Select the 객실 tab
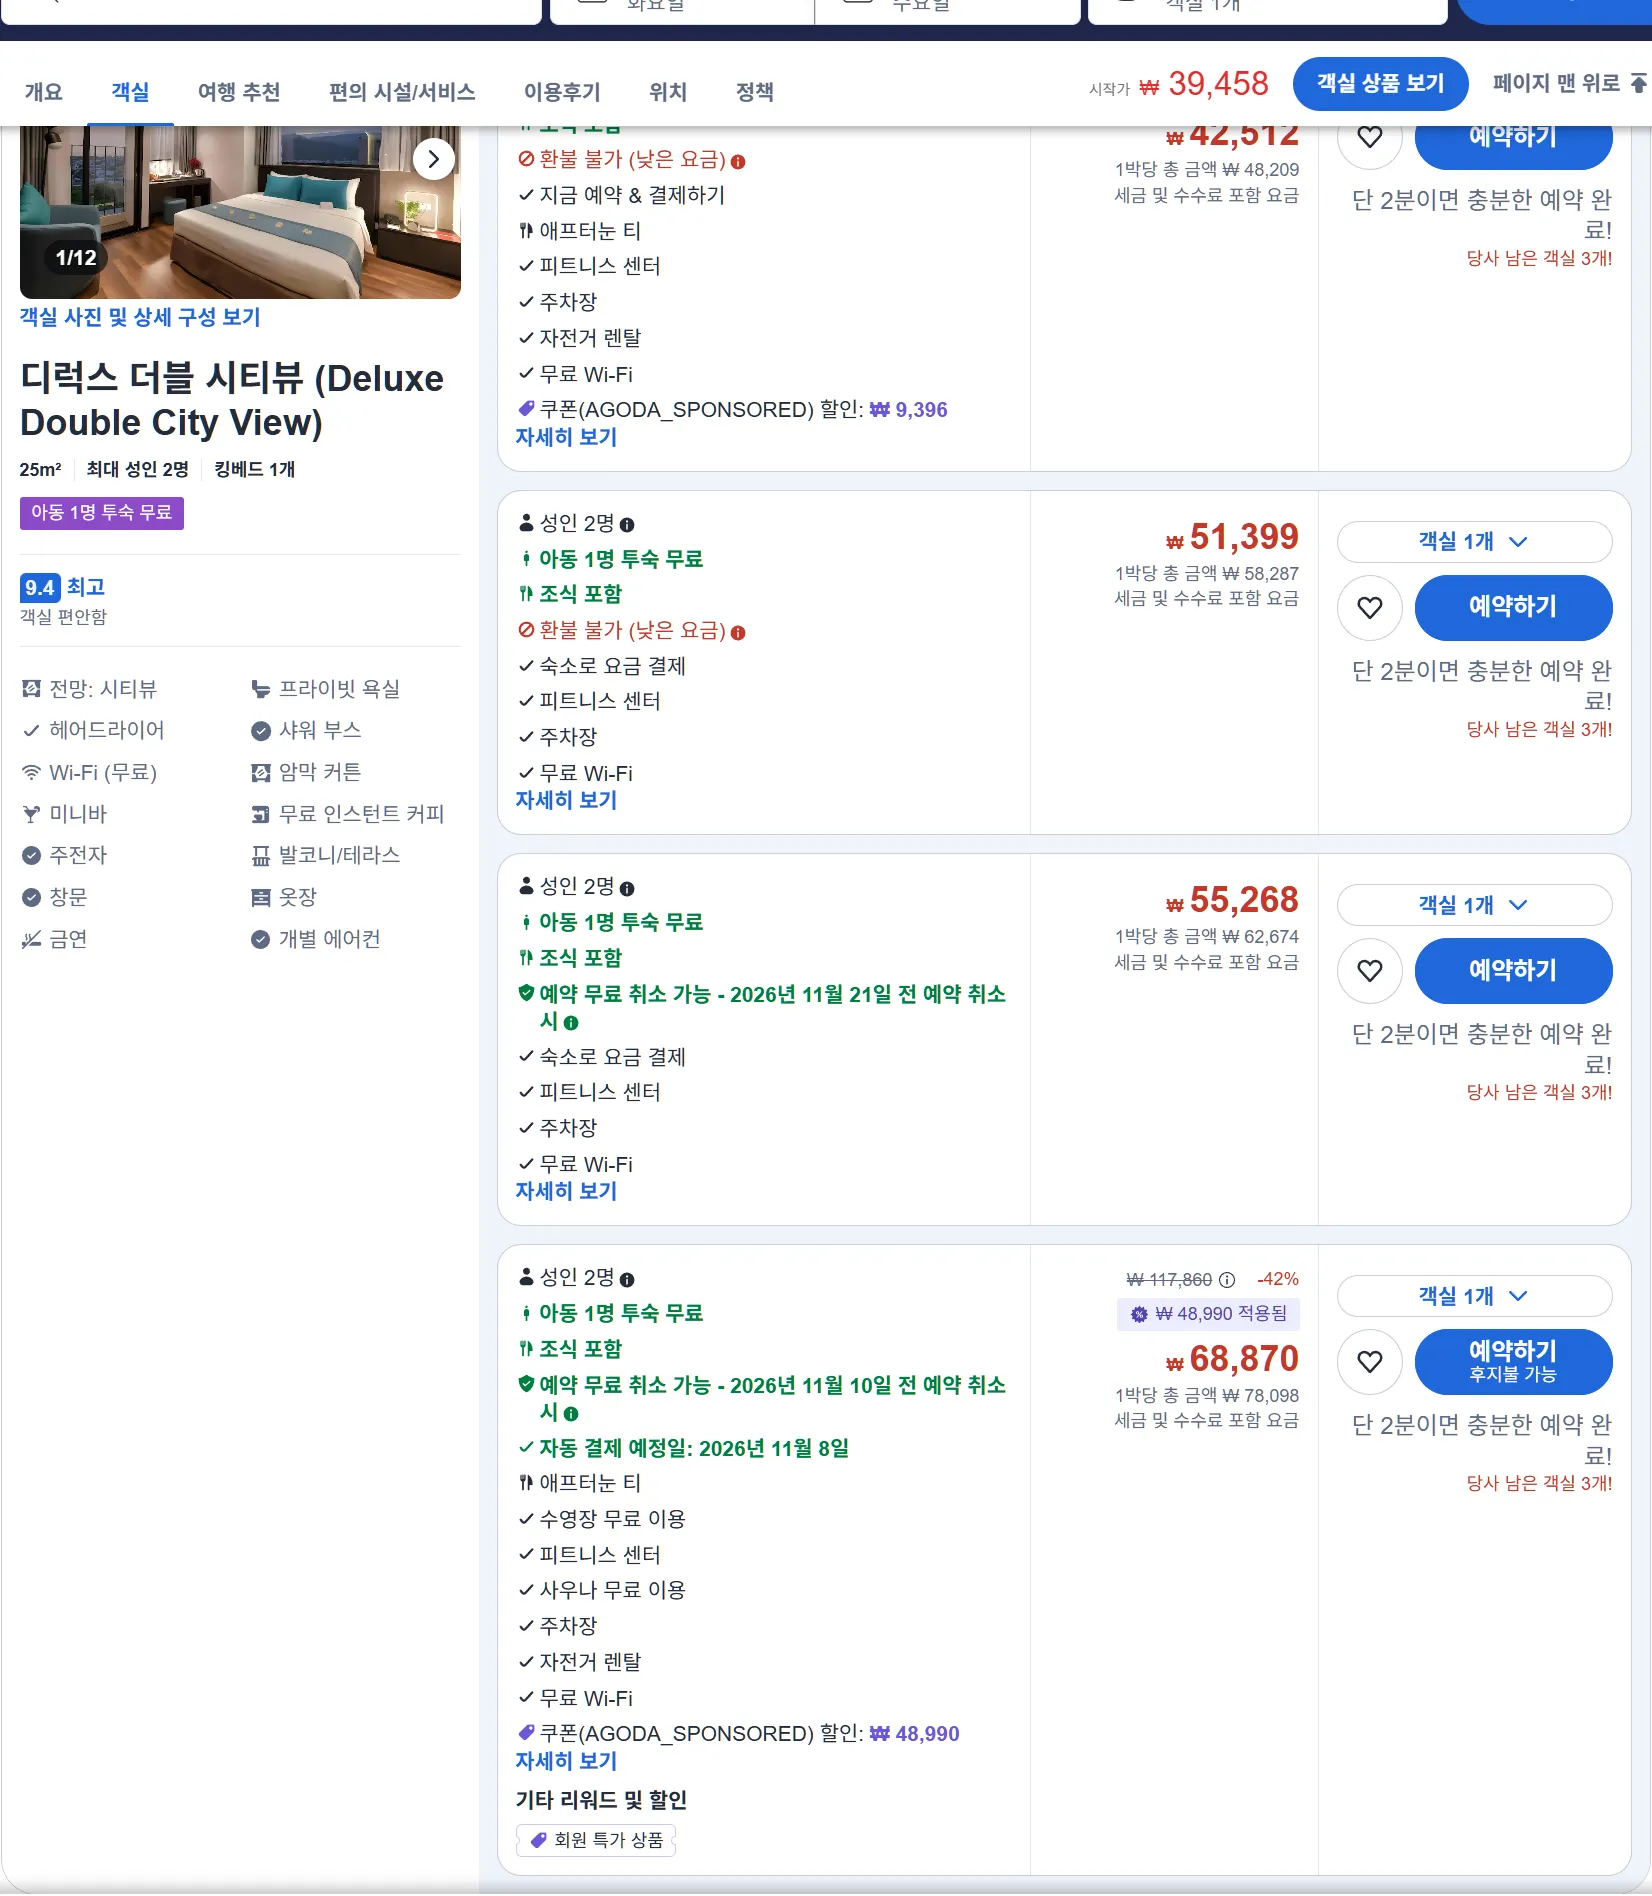 point(130,92)
